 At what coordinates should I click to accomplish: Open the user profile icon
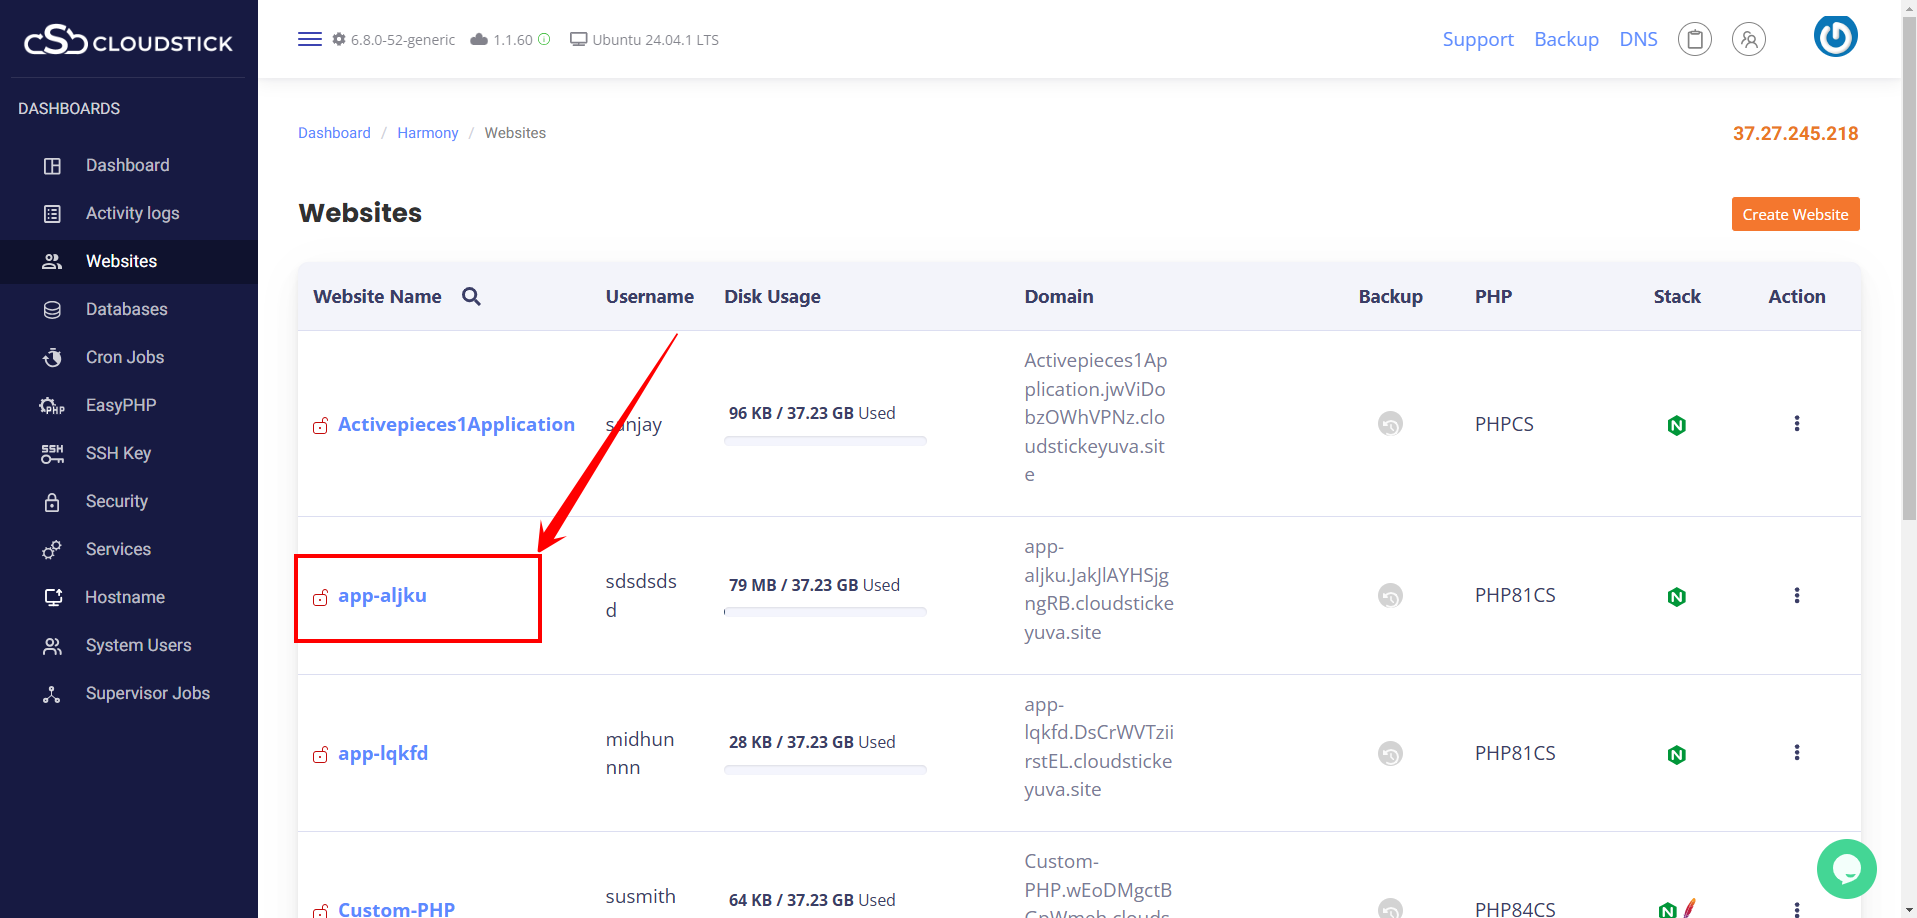point(1748,40)
